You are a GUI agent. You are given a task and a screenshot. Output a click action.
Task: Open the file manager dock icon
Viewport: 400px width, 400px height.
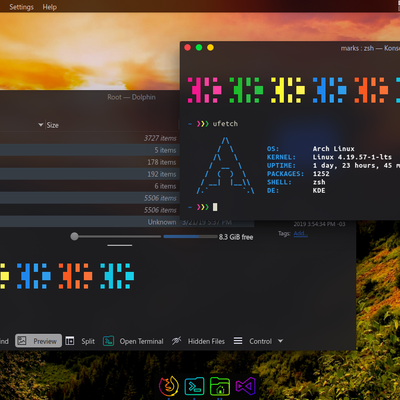[x=220, y=386]
